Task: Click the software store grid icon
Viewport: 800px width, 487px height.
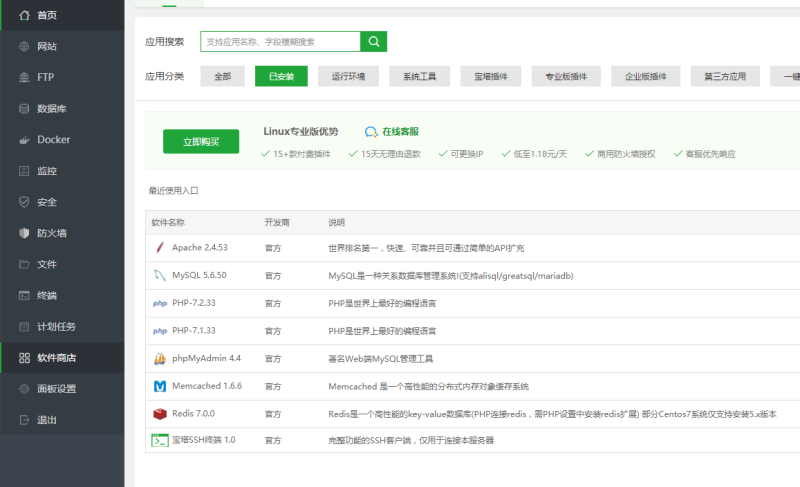Action: (24, 357)
